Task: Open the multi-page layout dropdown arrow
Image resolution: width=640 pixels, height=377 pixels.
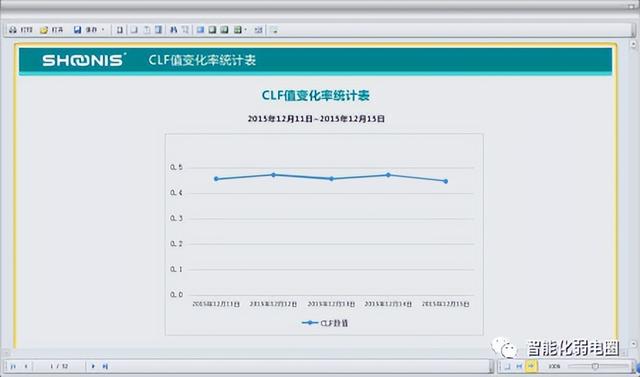Action: (245, 30)
